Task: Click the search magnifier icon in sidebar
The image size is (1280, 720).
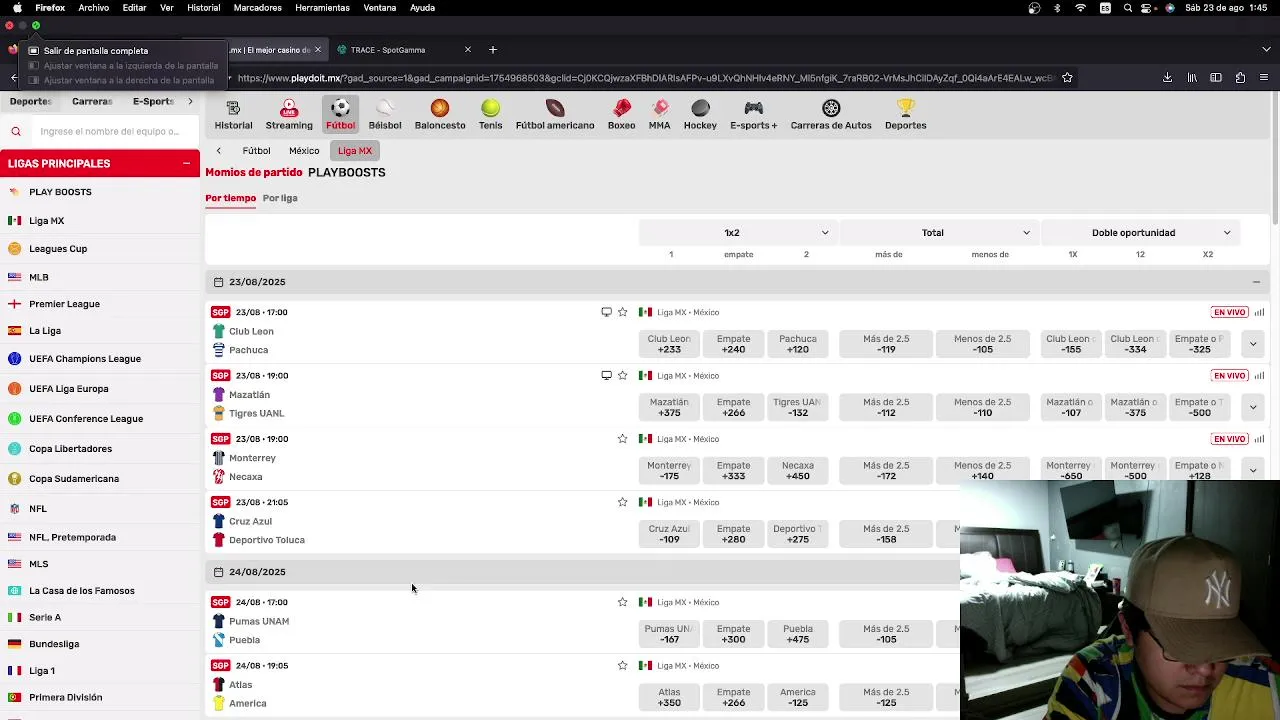Action: coord(16,131)
